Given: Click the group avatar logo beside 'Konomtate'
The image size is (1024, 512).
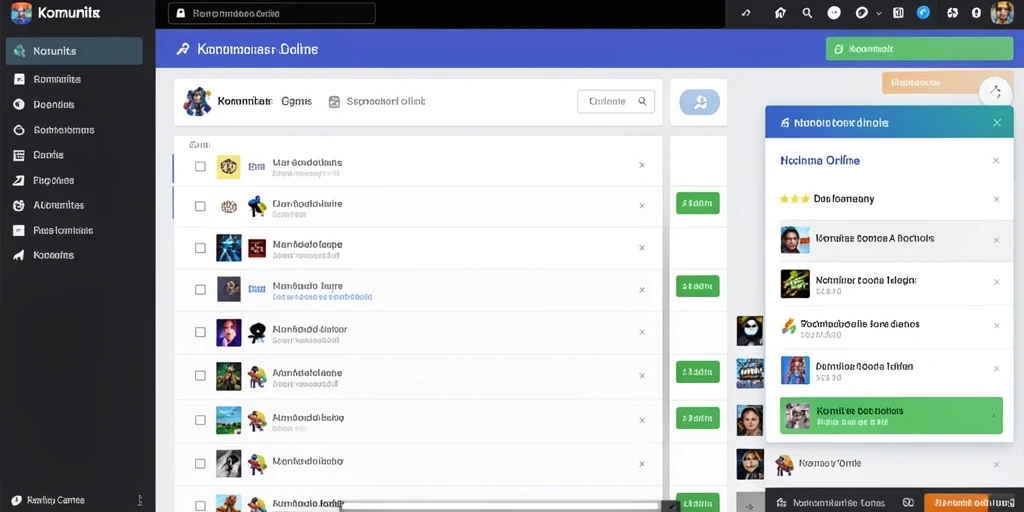Looking at the screenshot, I should point(197,102).
